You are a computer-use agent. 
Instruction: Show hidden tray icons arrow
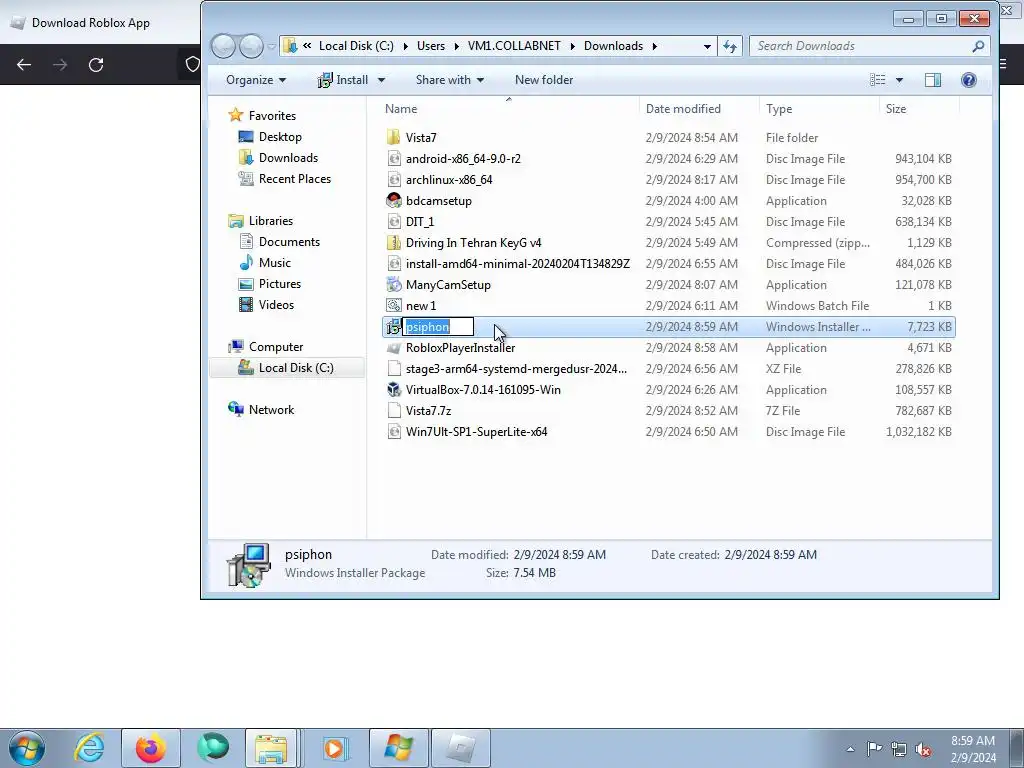pos(850,749)
